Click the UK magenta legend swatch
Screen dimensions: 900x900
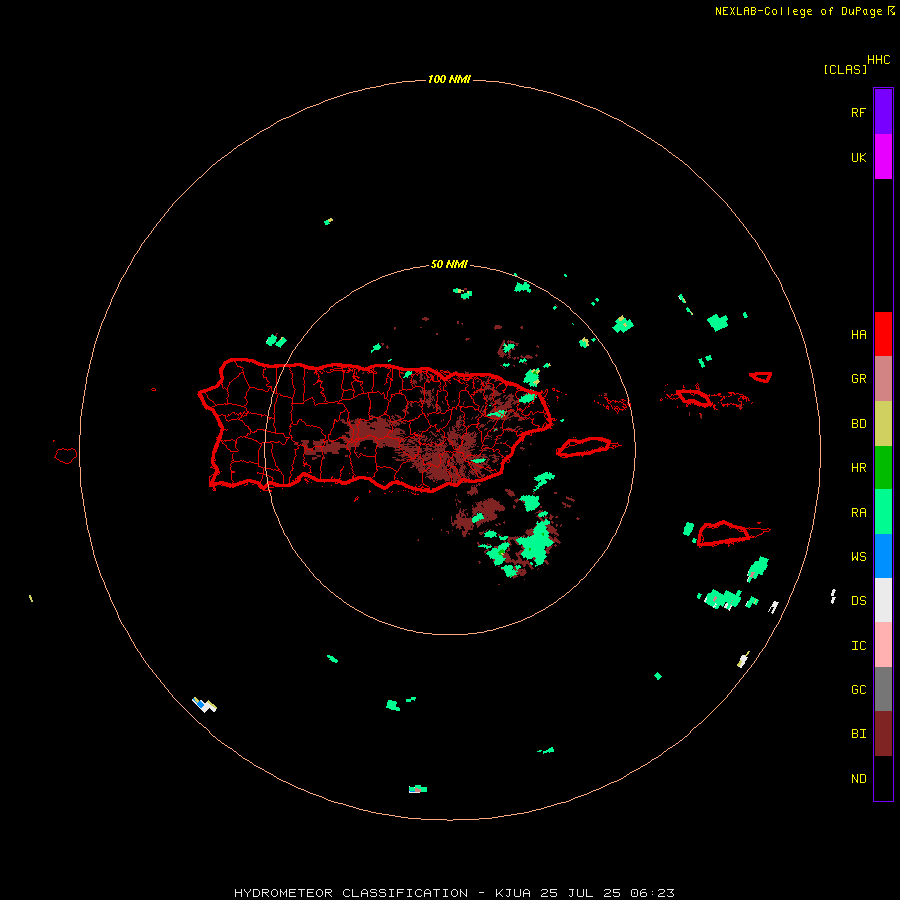[x=883, y=157]
